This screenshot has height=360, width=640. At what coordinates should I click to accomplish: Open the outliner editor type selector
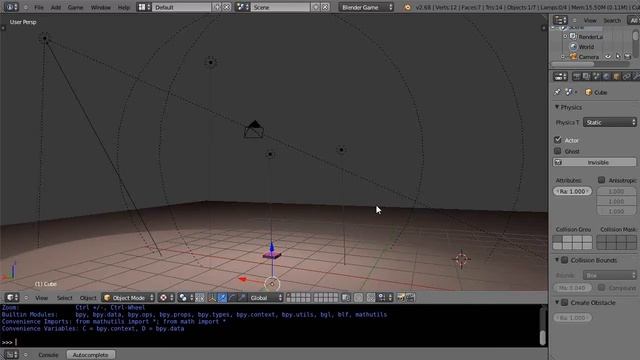(x=560, y=20)
